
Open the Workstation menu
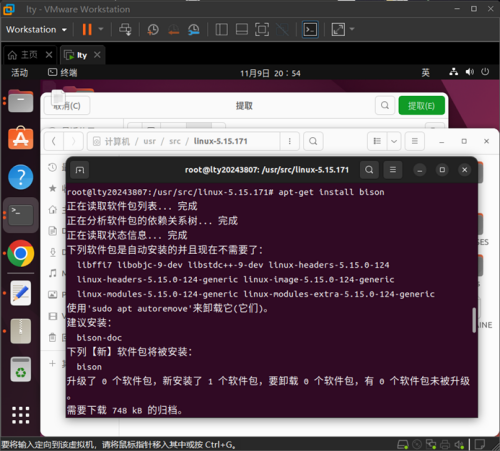(36, 30)
